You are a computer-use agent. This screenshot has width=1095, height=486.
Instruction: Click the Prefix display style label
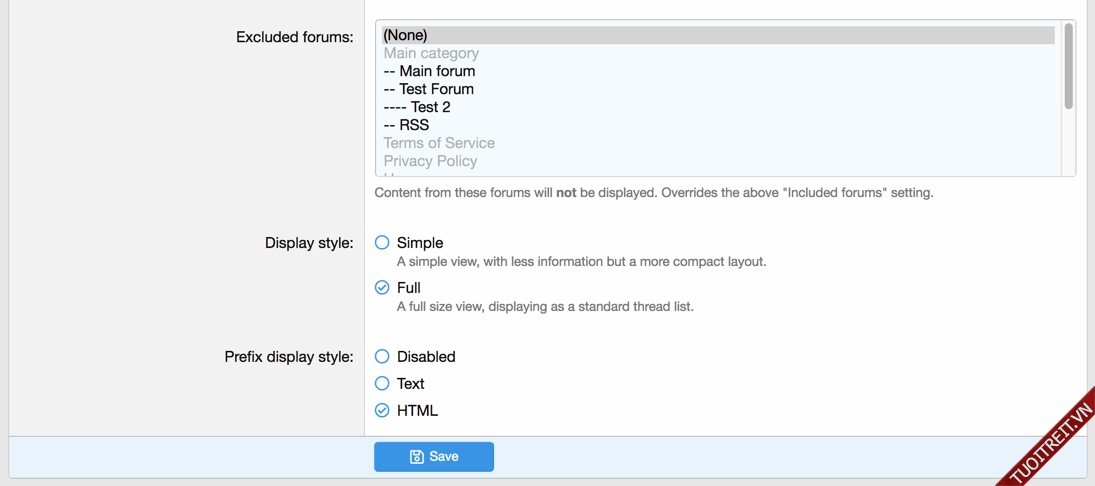click(x=288, y=356)
